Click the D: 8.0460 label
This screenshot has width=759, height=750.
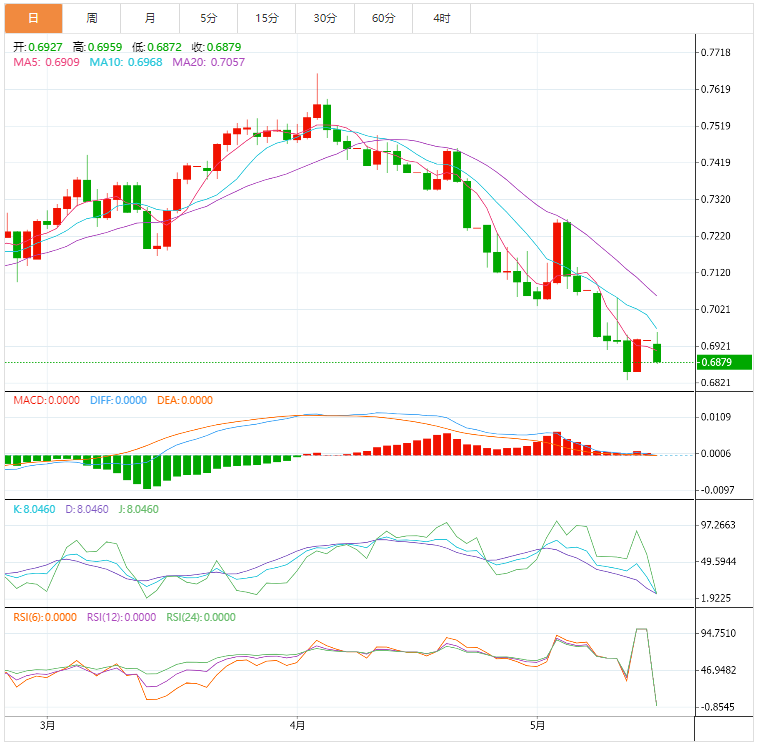pyautogui.click(x=87, y=509)
